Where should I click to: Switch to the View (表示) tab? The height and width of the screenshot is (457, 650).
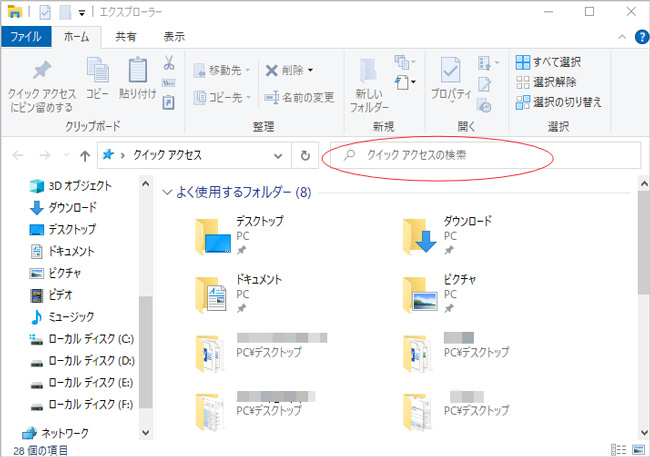174,37
